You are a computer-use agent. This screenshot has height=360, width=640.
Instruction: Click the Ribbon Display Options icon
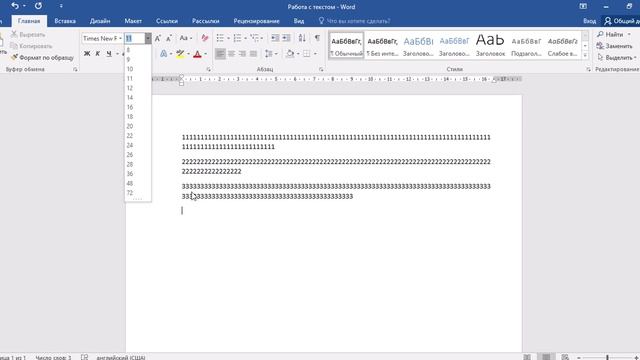(583, 6)
